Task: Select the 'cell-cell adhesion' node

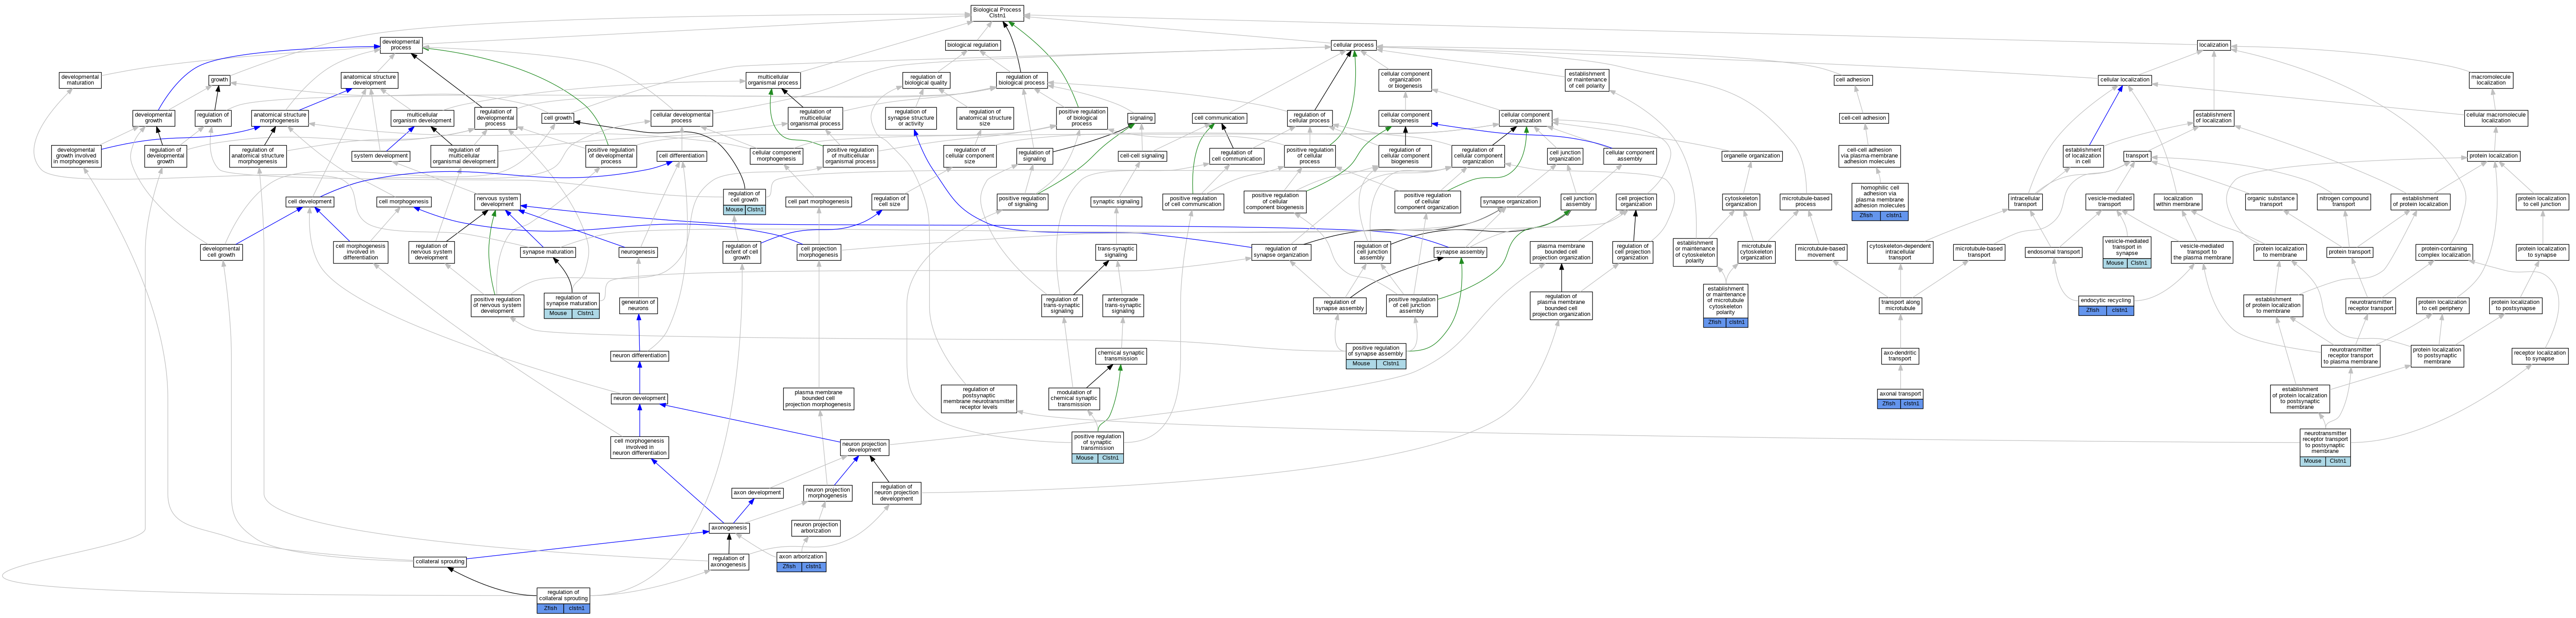Action: [1864, 118]
